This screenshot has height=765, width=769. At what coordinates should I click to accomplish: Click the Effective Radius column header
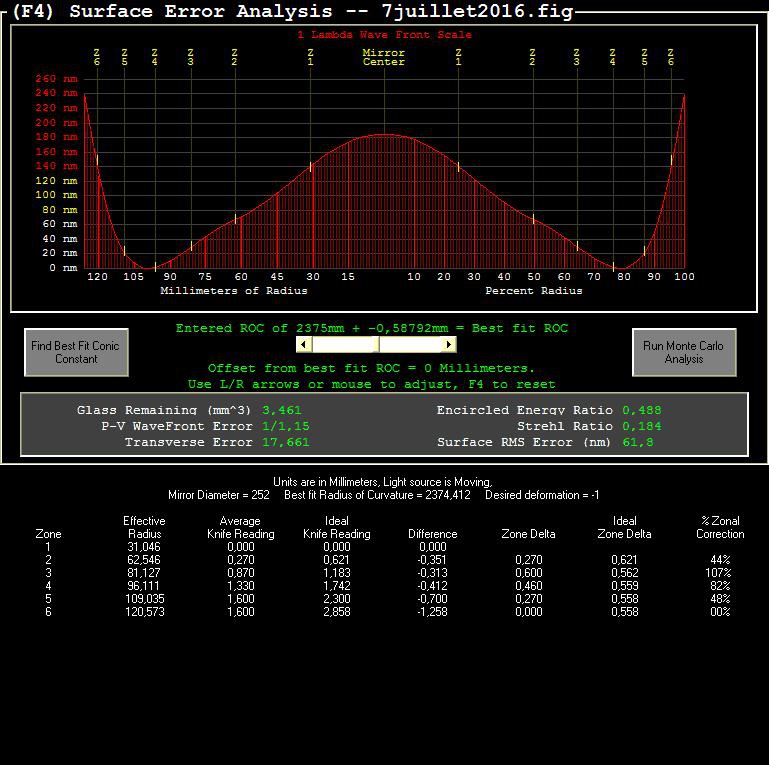(144, 527)
